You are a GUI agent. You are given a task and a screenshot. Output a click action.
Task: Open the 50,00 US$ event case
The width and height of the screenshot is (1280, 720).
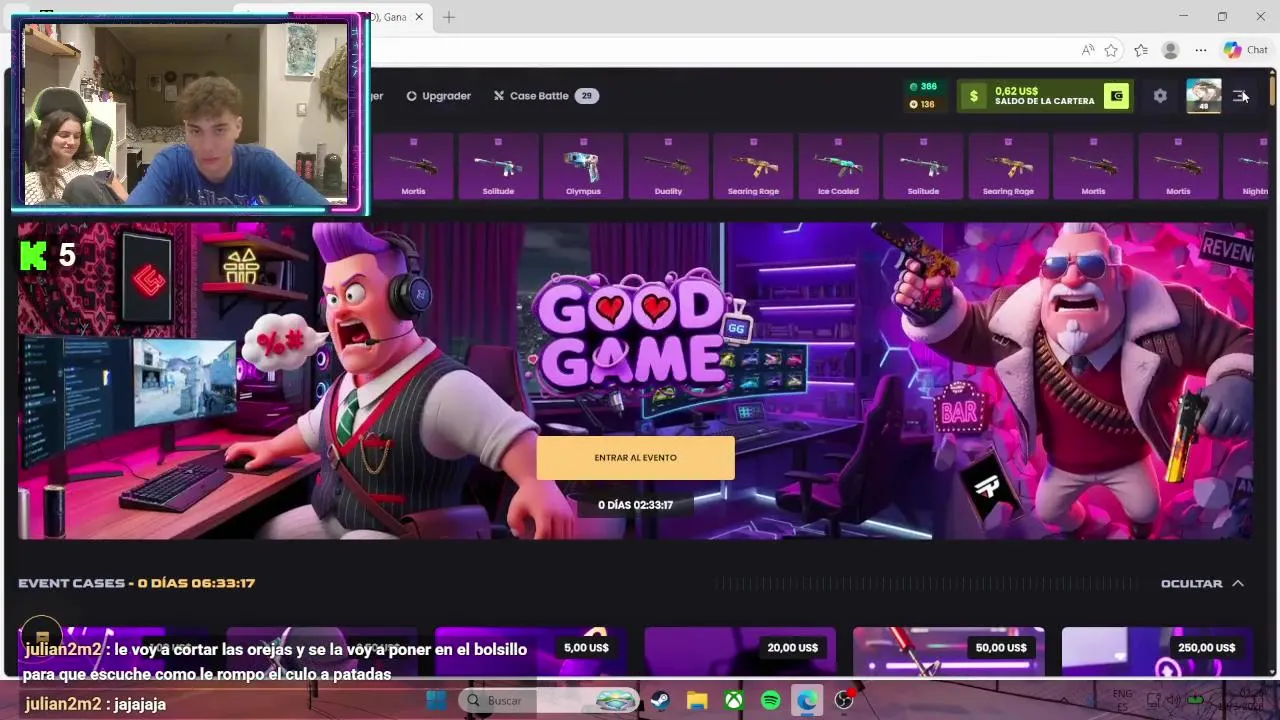point(949,650)
